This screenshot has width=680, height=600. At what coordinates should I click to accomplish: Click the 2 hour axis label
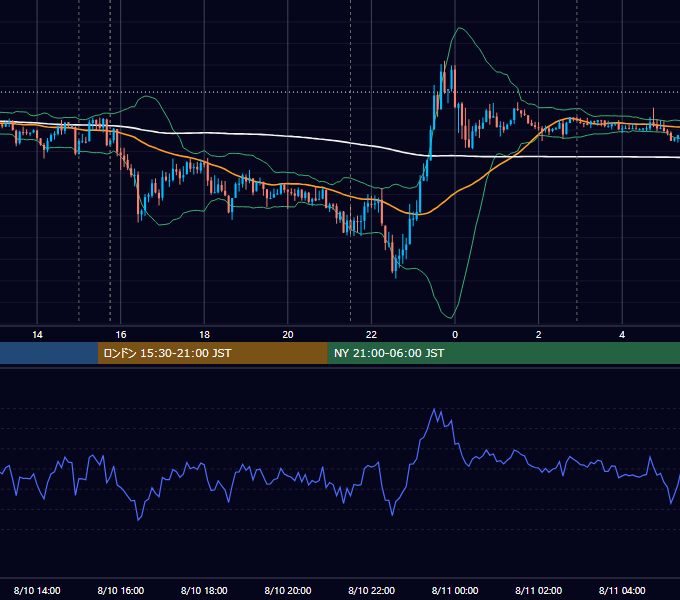coord(539,335)
